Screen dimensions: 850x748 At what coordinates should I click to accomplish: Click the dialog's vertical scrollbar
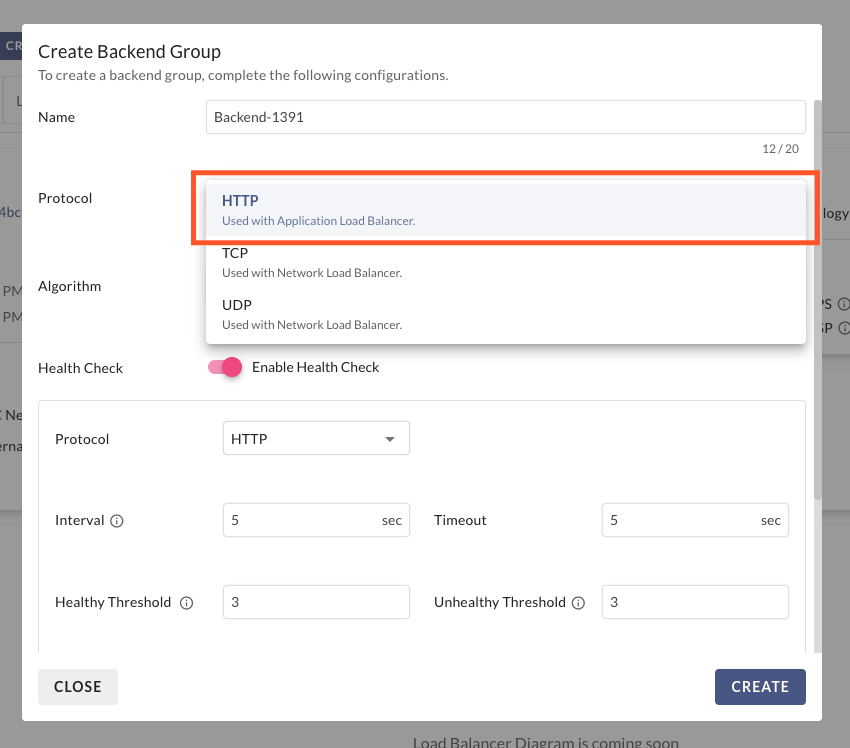coord(818,300)
